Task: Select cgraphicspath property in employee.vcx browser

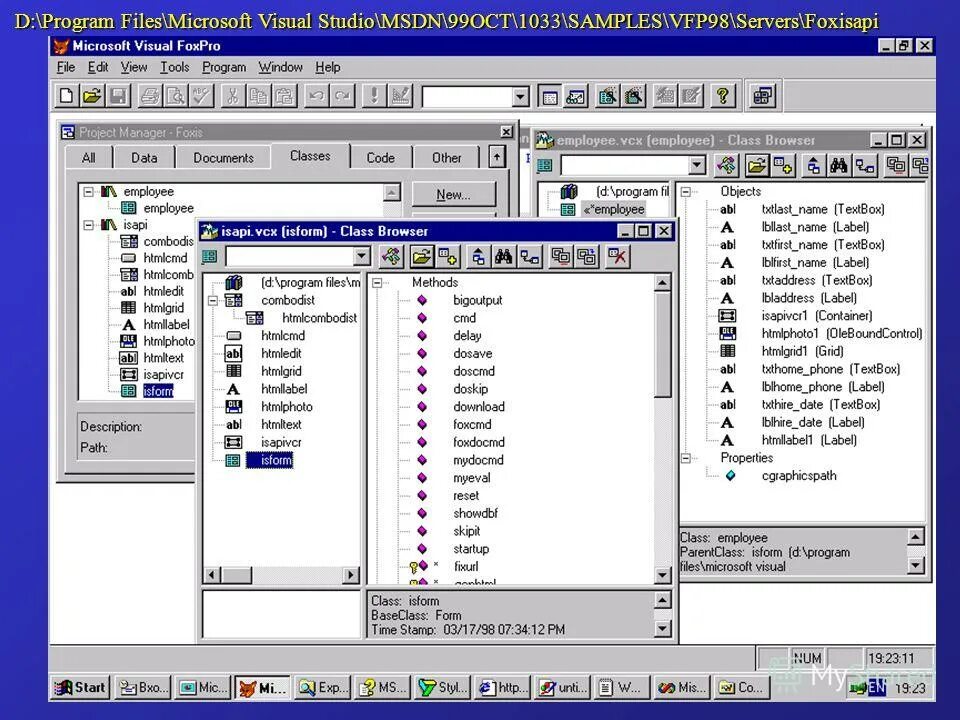Action: click(x=798, y=476)
